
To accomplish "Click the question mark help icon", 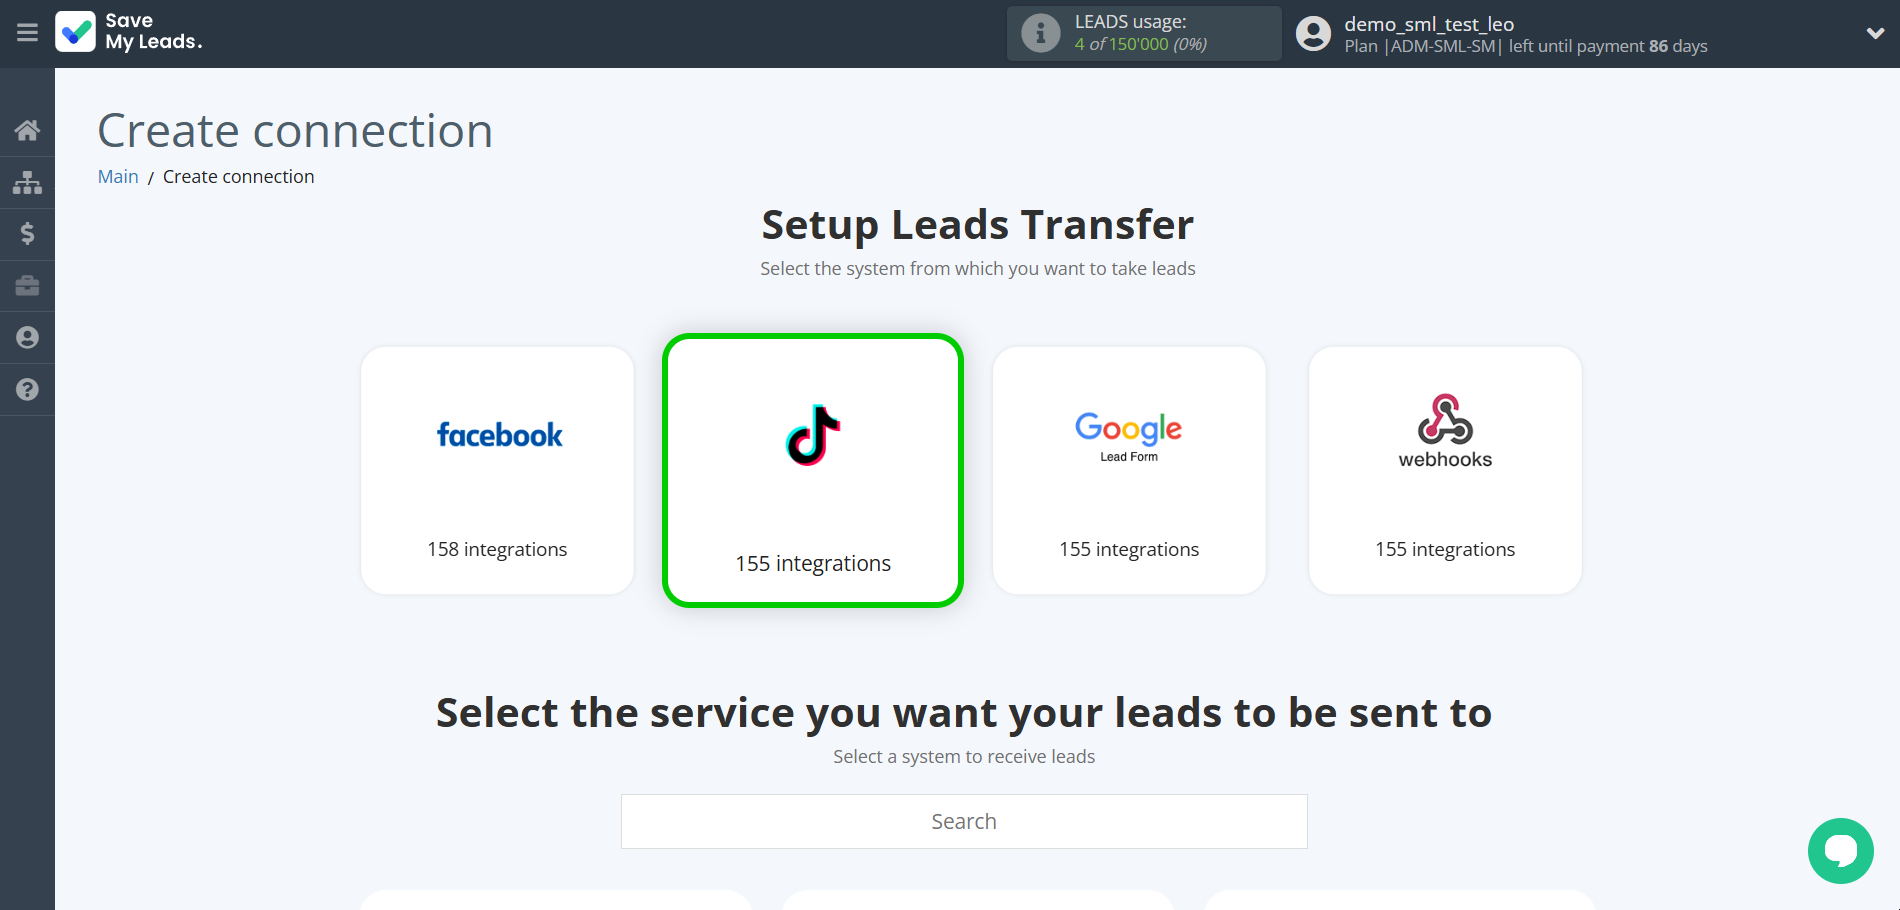I will coord(27,389).
